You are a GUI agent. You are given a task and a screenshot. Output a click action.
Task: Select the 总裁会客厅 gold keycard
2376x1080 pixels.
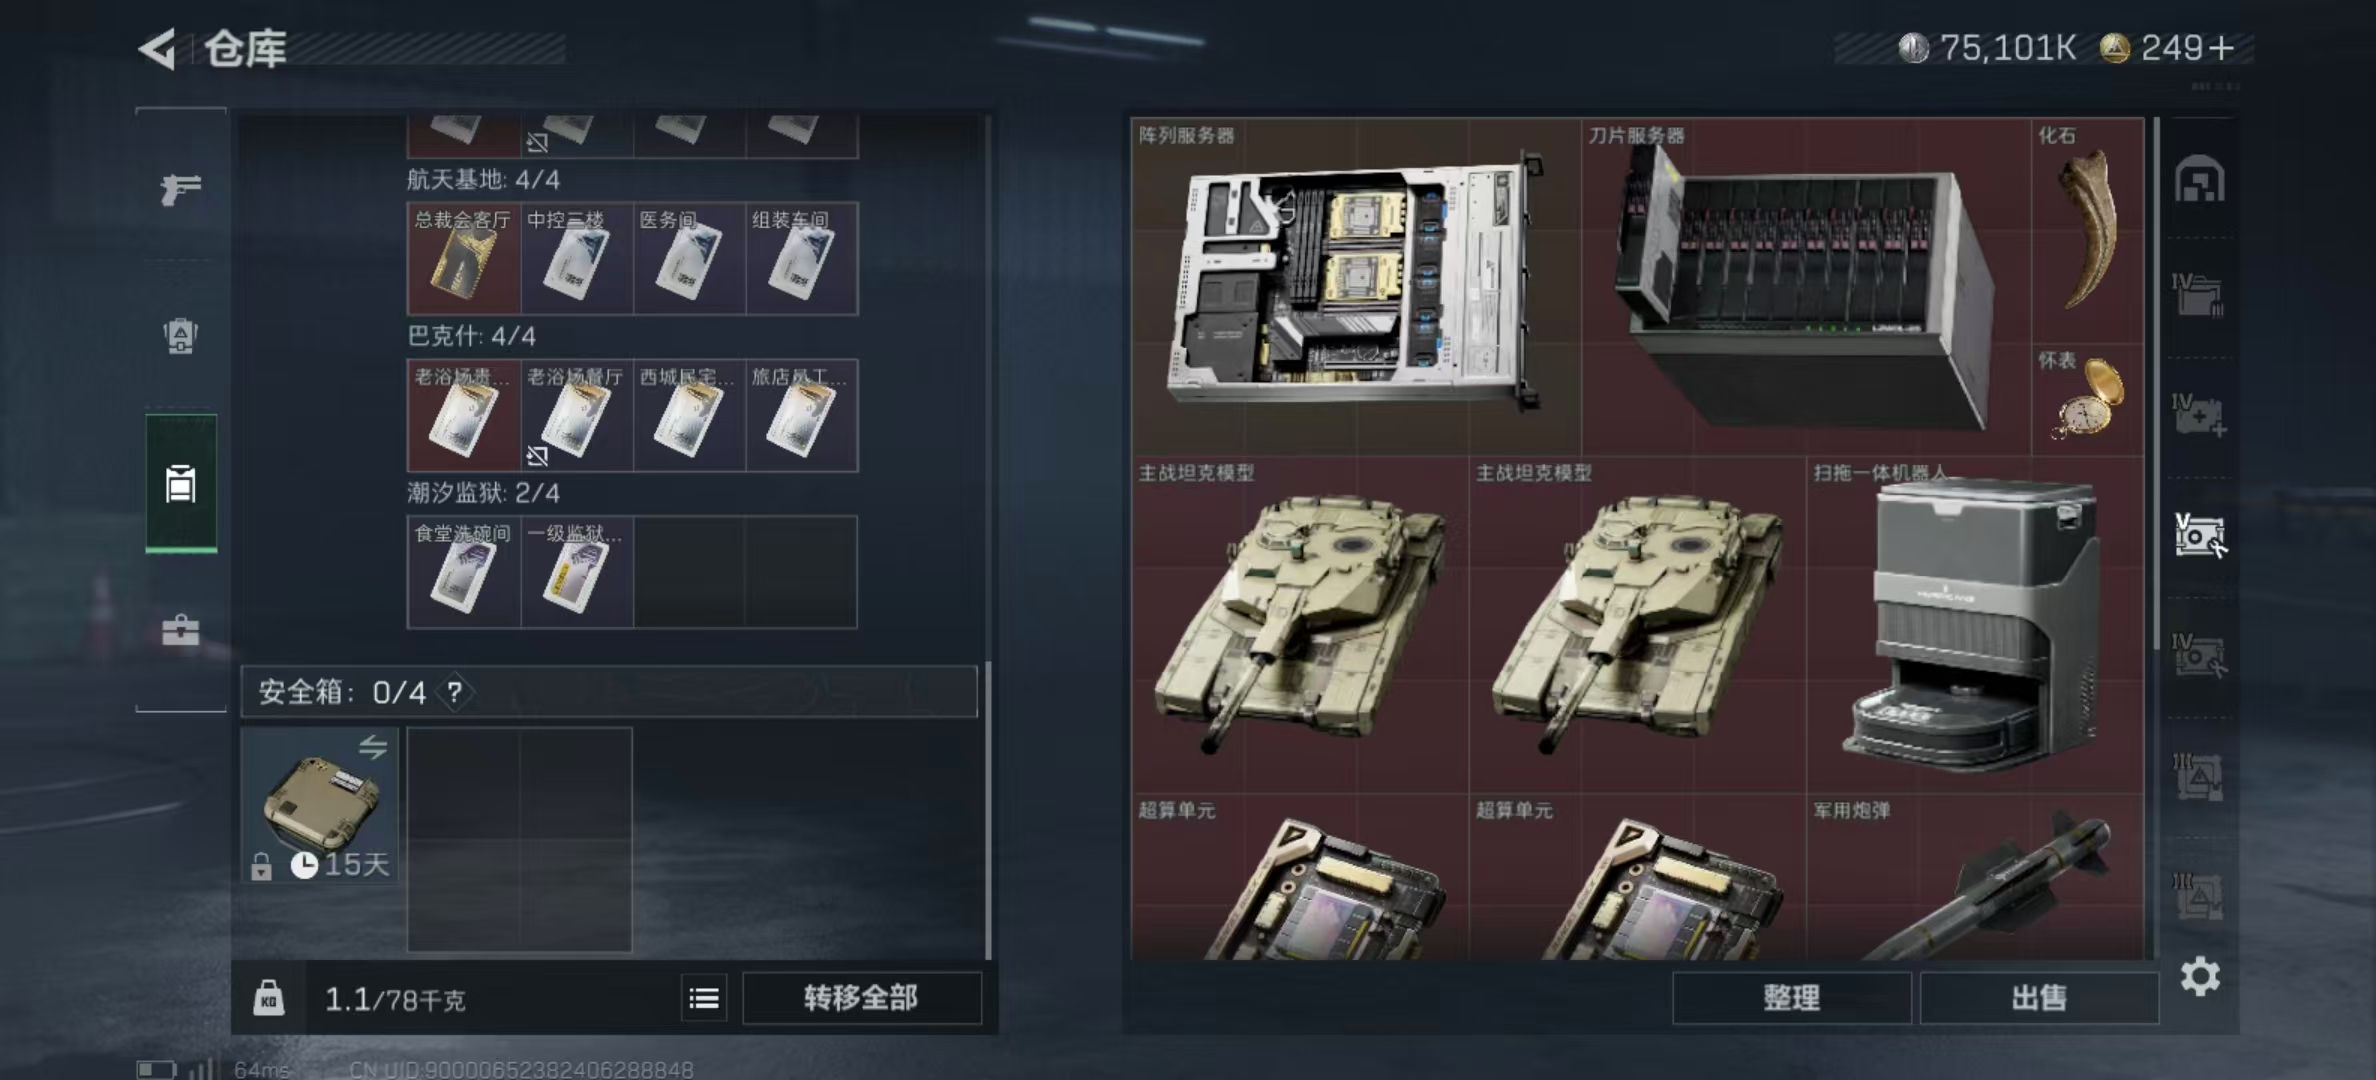tap(464, 259)
